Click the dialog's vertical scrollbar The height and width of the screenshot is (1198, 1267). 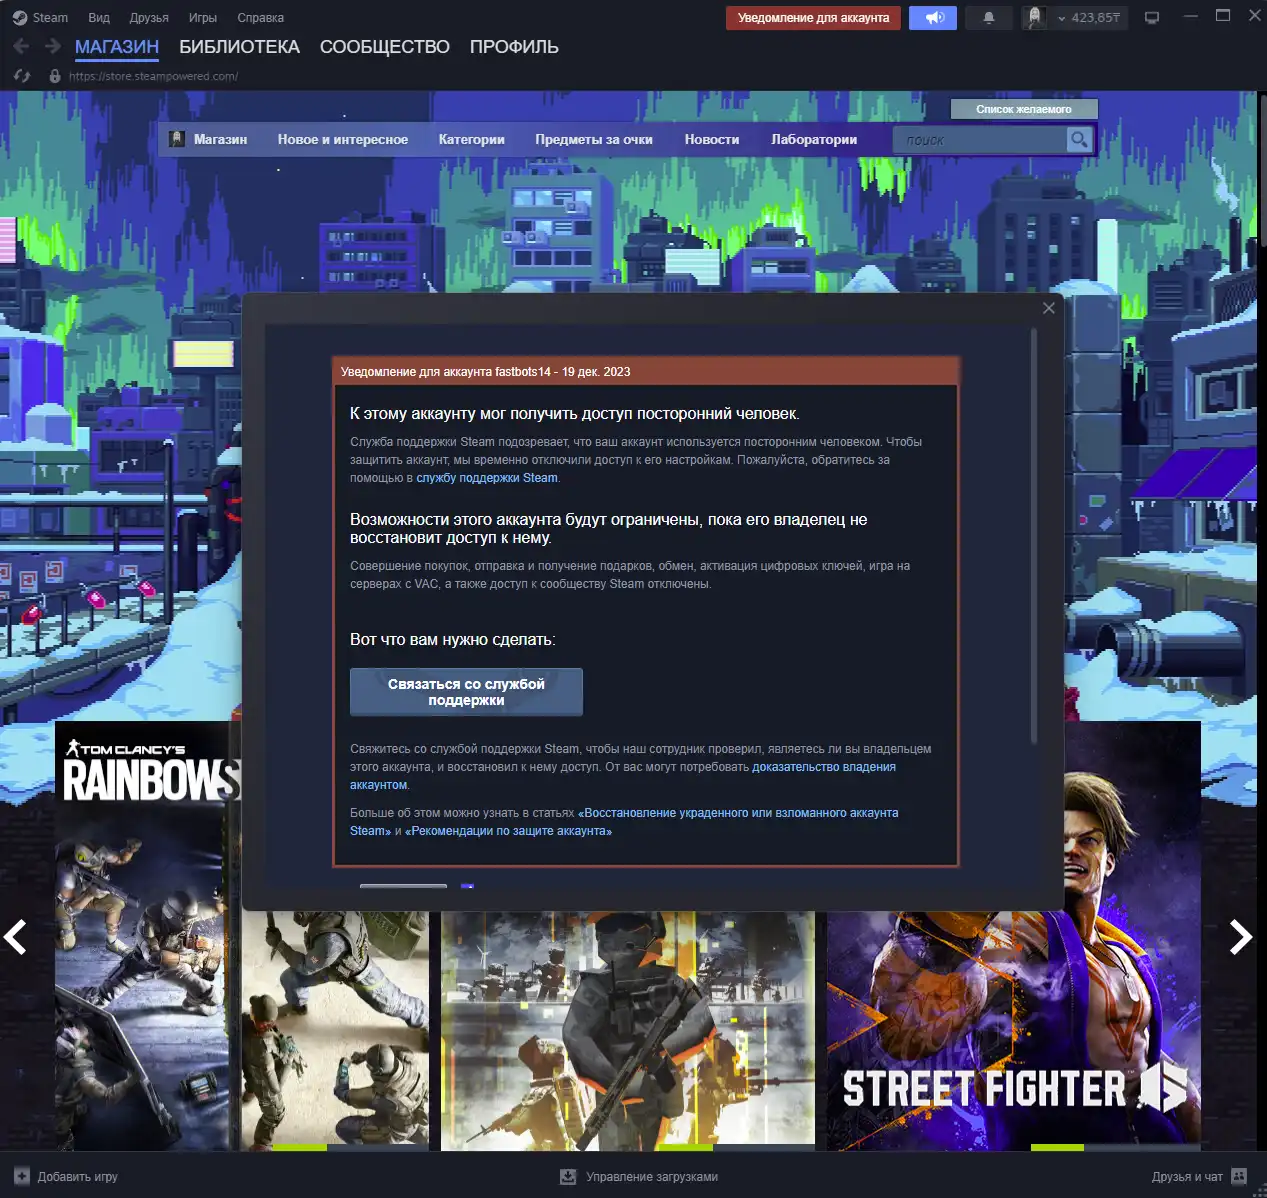1034,535
